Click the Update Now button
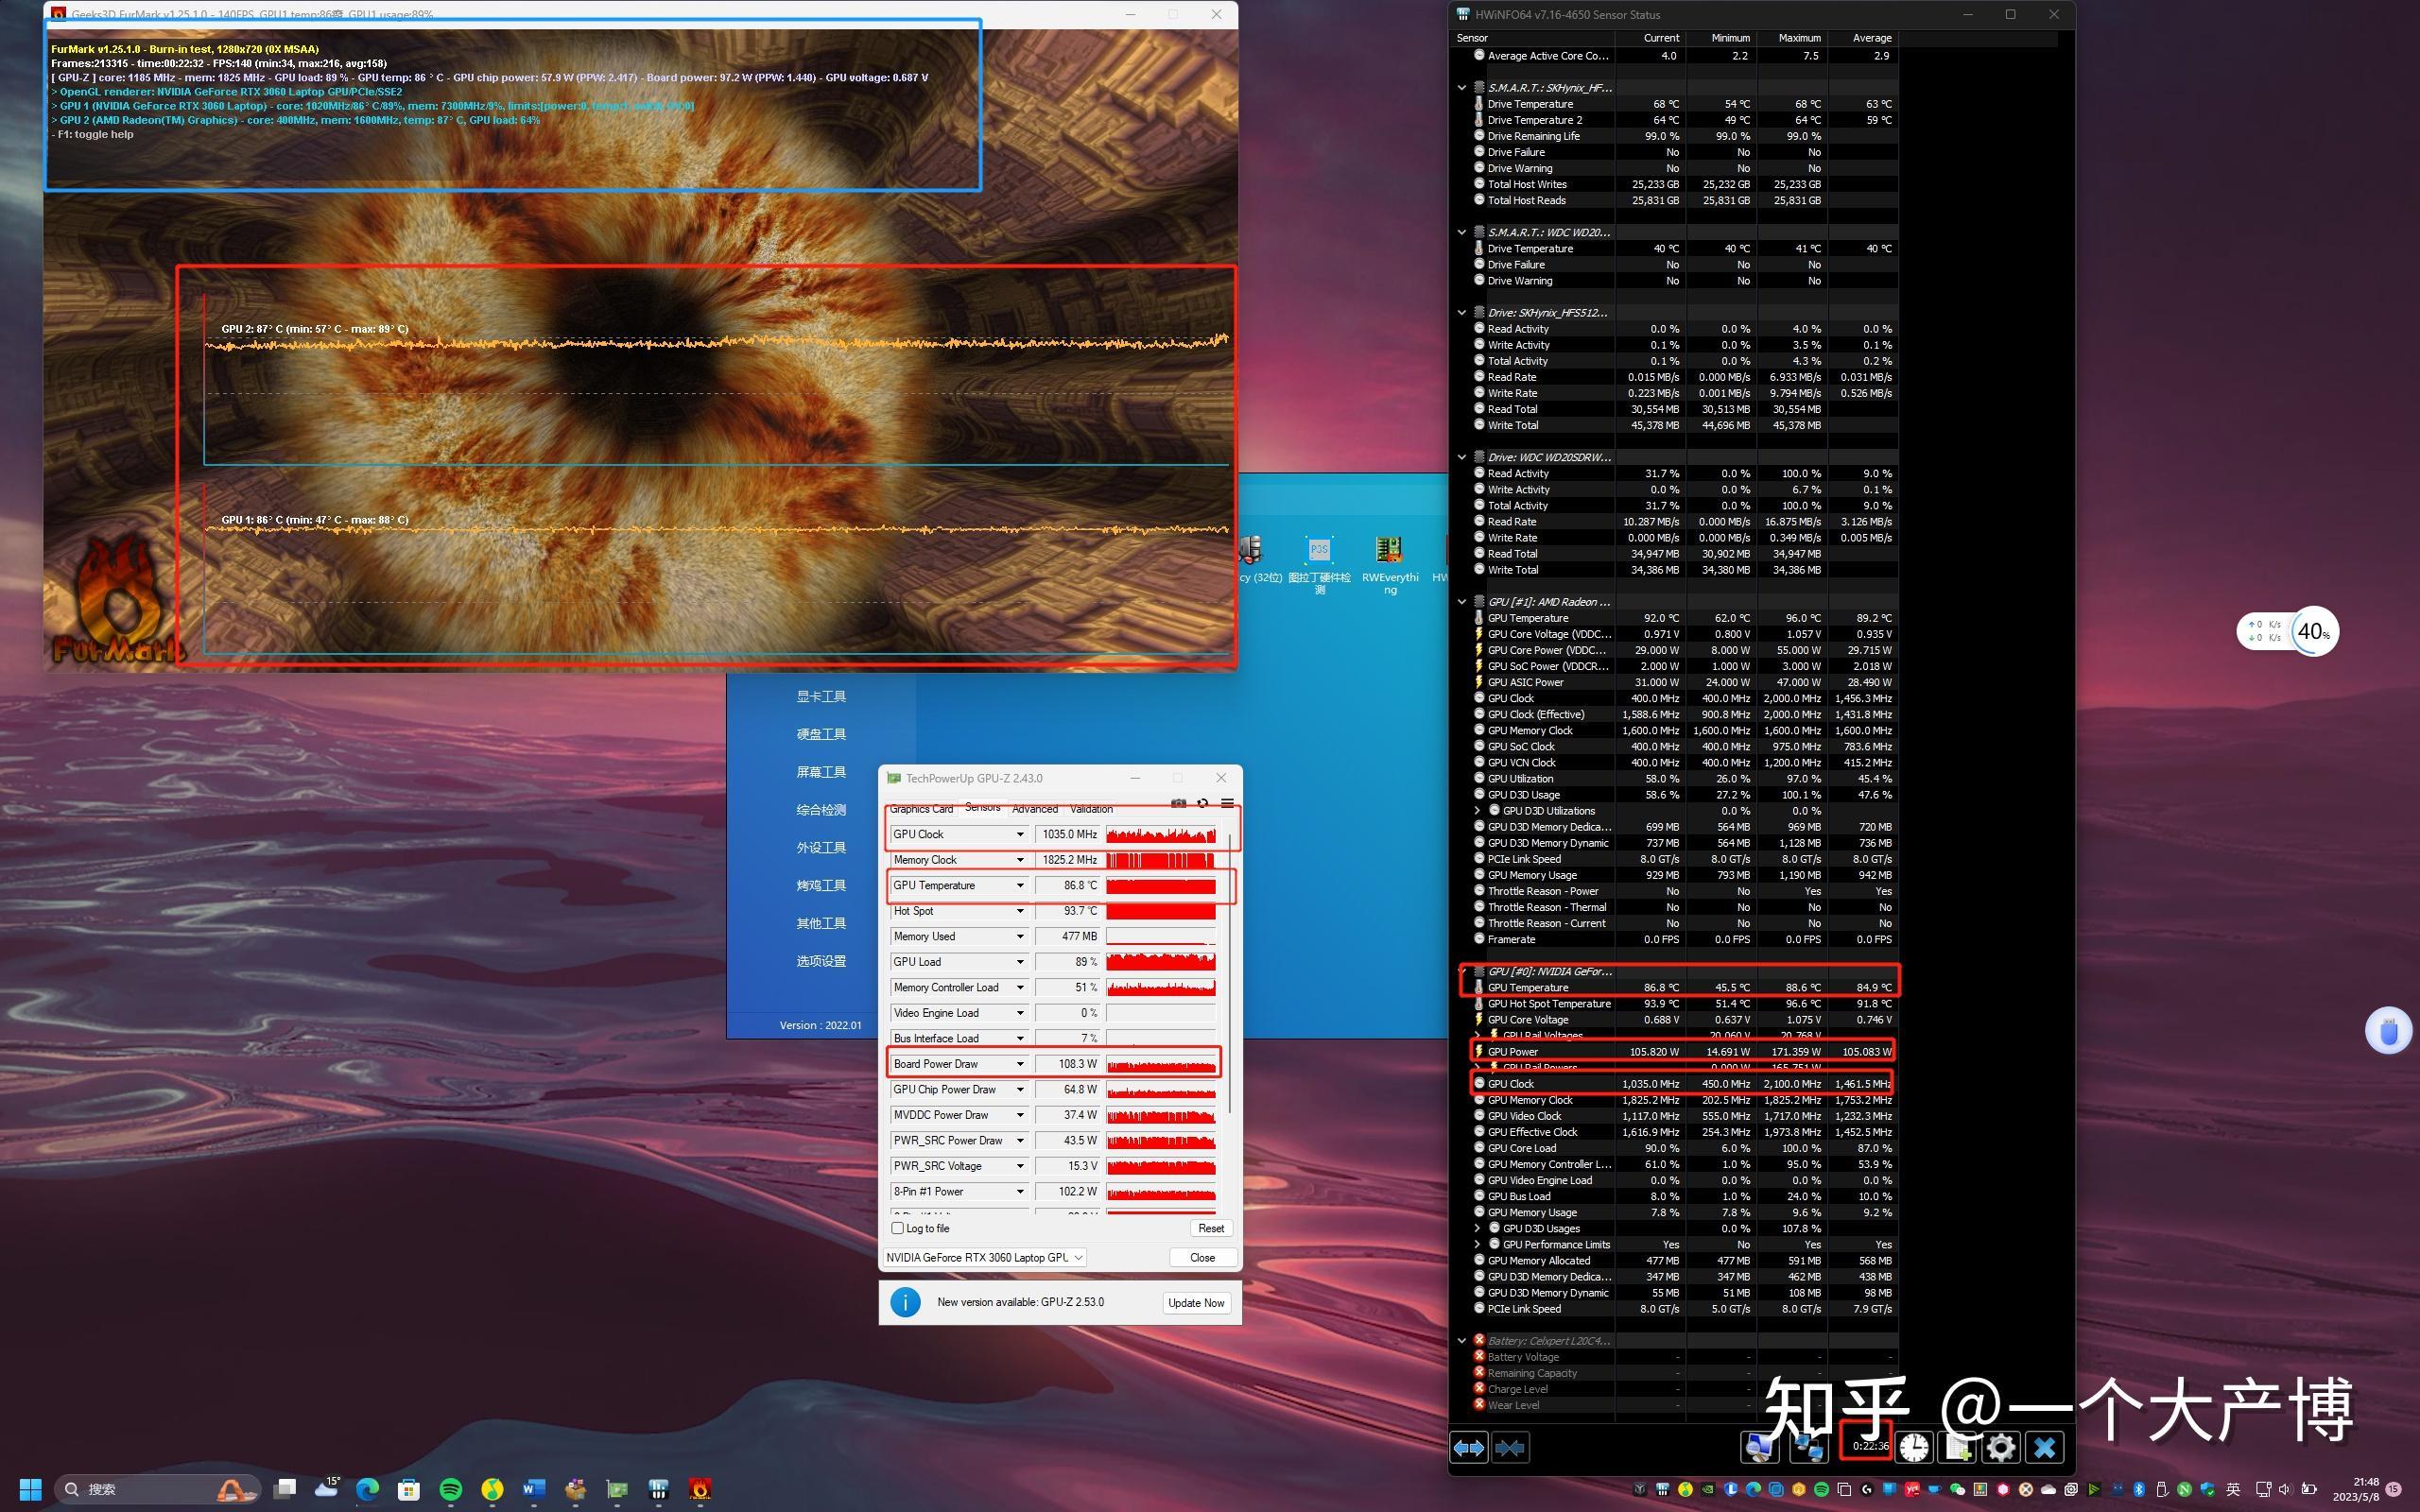Viewport: 2420px width, 1512px height. click(1196, 1303)
